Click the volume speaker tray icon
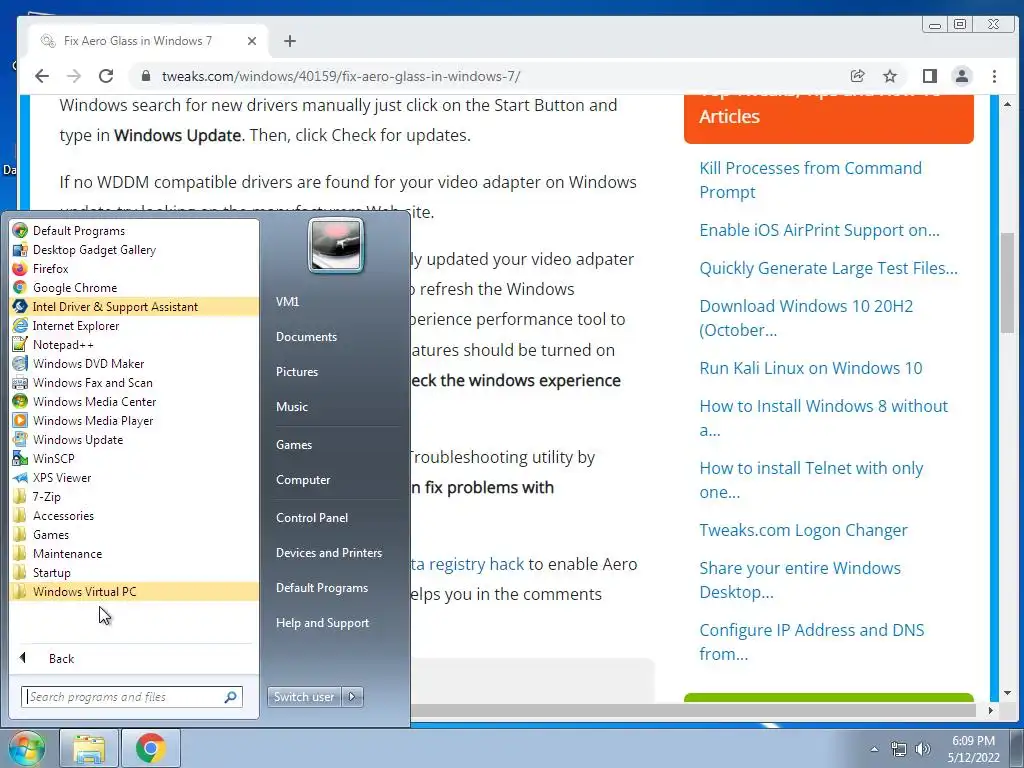This screenshot has height=768, width=1024. tap(923, 749)
